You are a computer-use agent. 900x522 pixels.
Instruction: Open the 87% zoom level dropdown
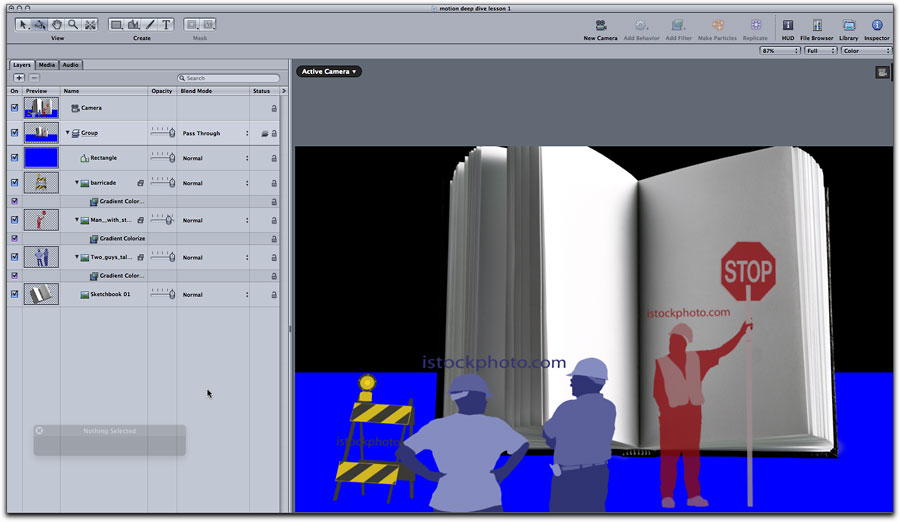click(x=779, y=51)
